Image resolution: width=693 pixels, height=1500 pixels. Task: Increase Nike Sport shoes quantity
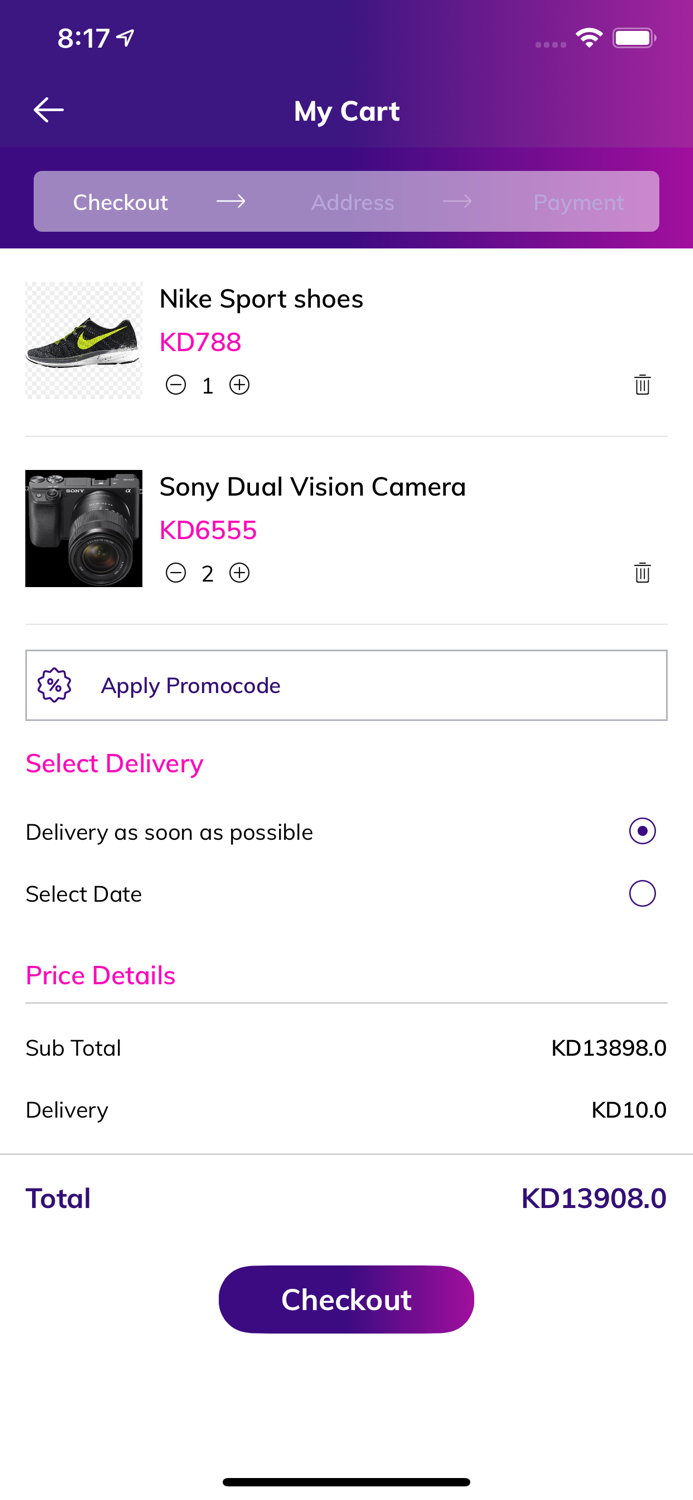coord(239,385)
